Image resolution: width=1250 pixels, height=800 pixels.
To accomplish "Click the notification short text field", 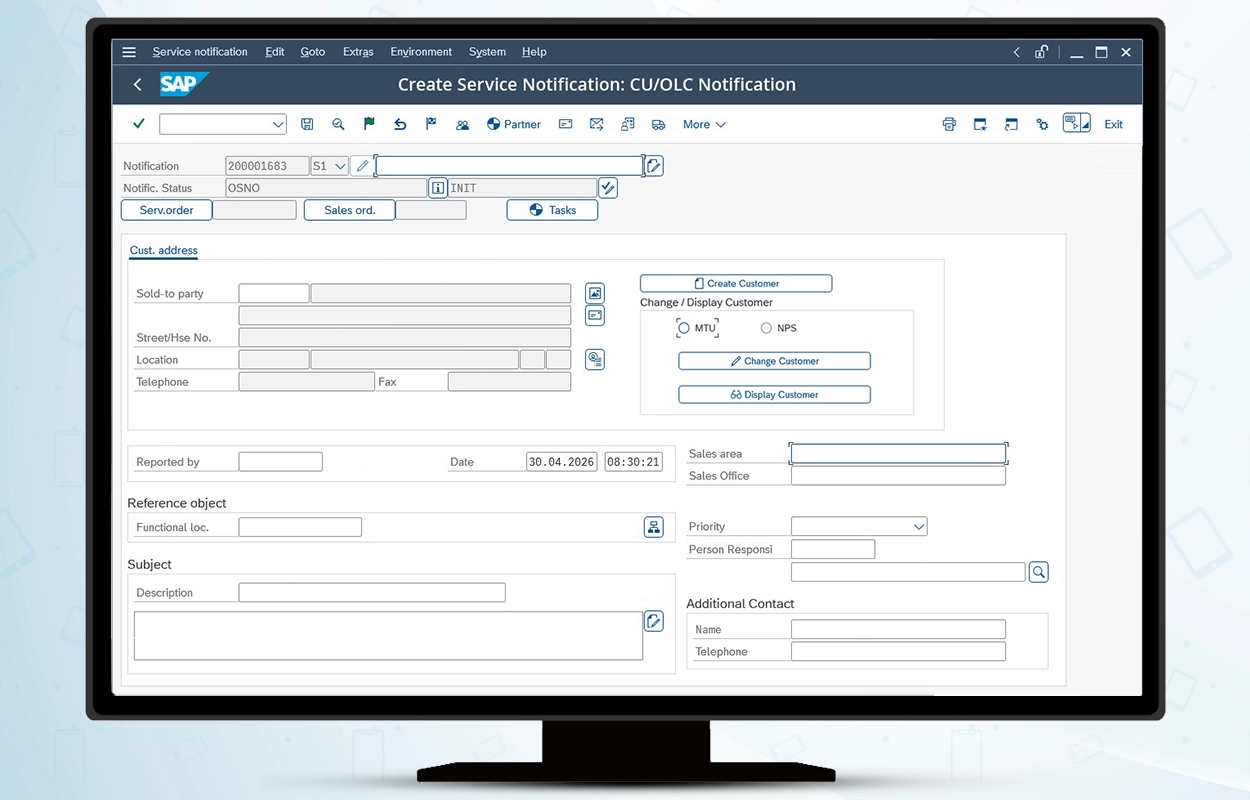I will tap(510, 166).
